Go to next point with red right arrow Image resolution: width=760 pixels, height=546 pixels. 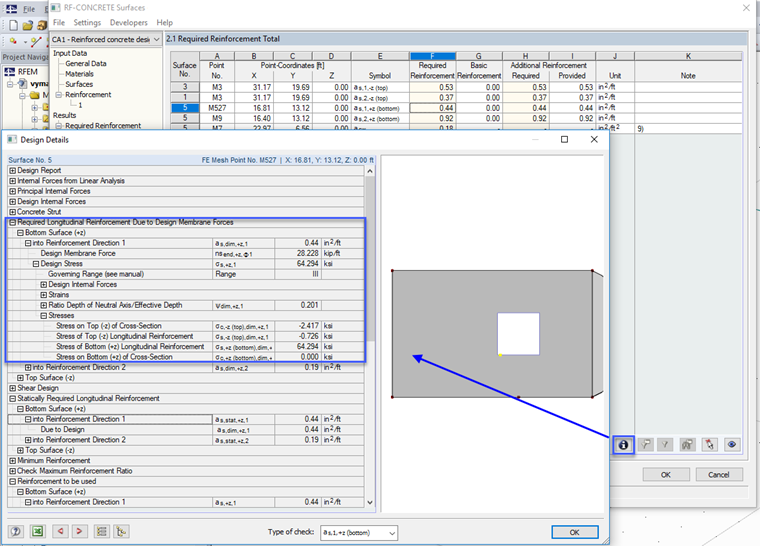point(79,531)
